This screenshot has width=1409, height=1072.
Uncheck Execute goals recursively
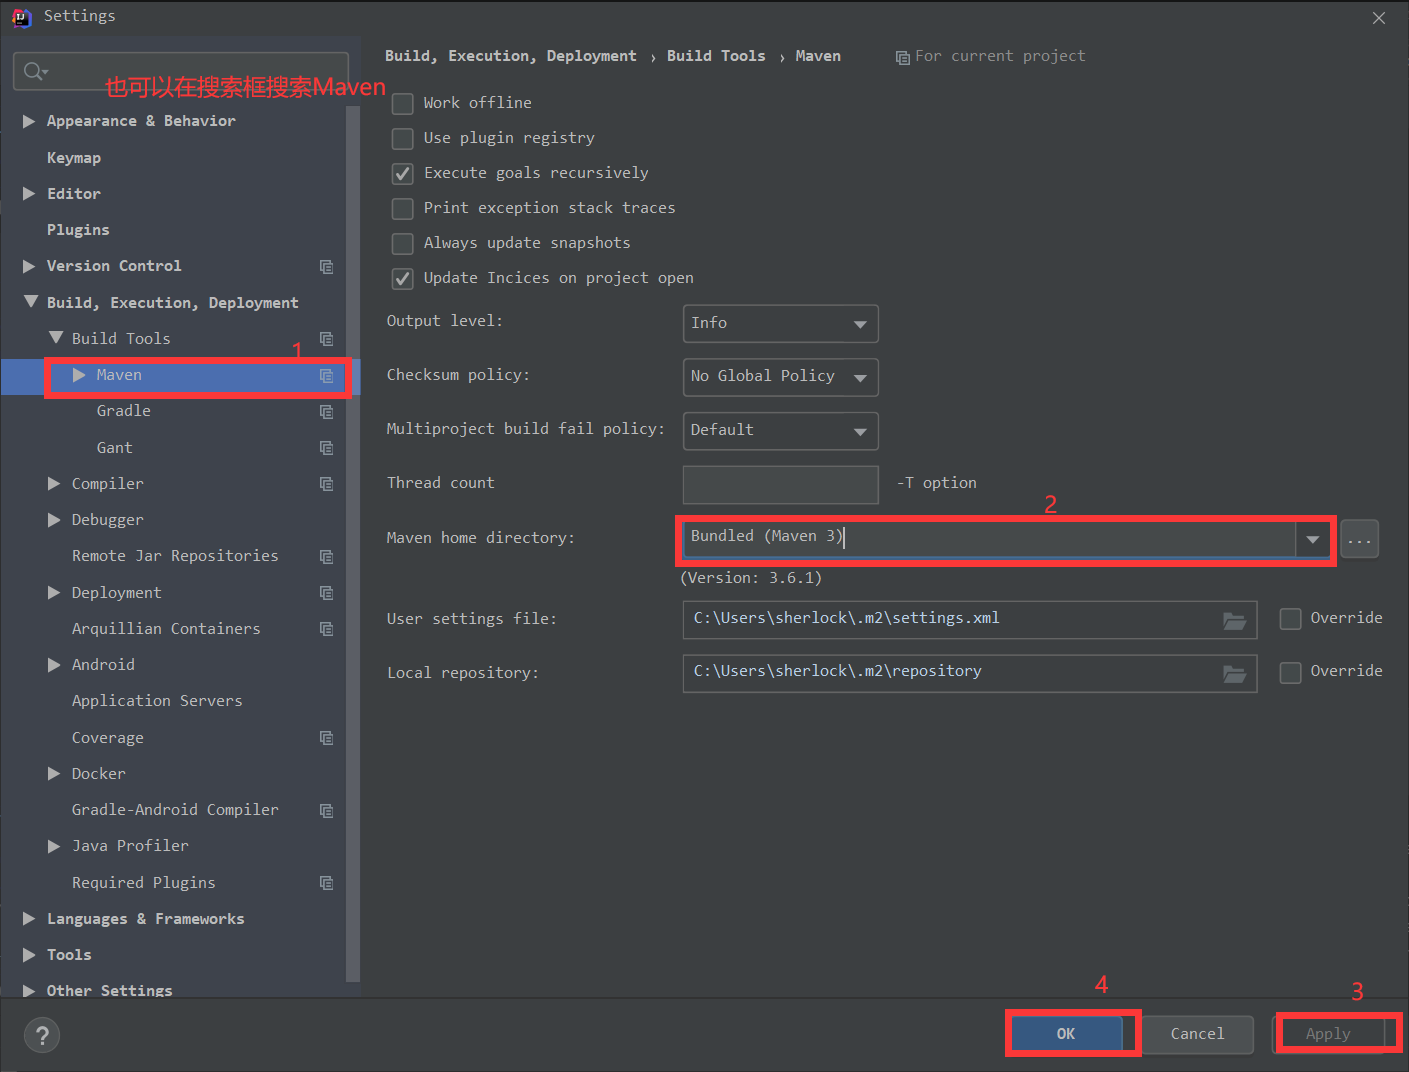pos(403,173)
